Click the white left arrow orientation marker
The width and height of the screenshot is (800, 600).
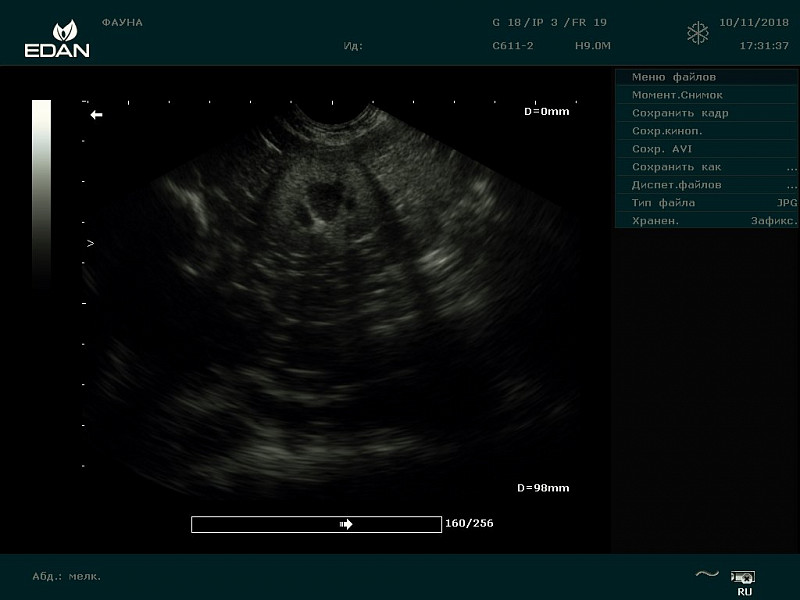[x=96, y=115]
